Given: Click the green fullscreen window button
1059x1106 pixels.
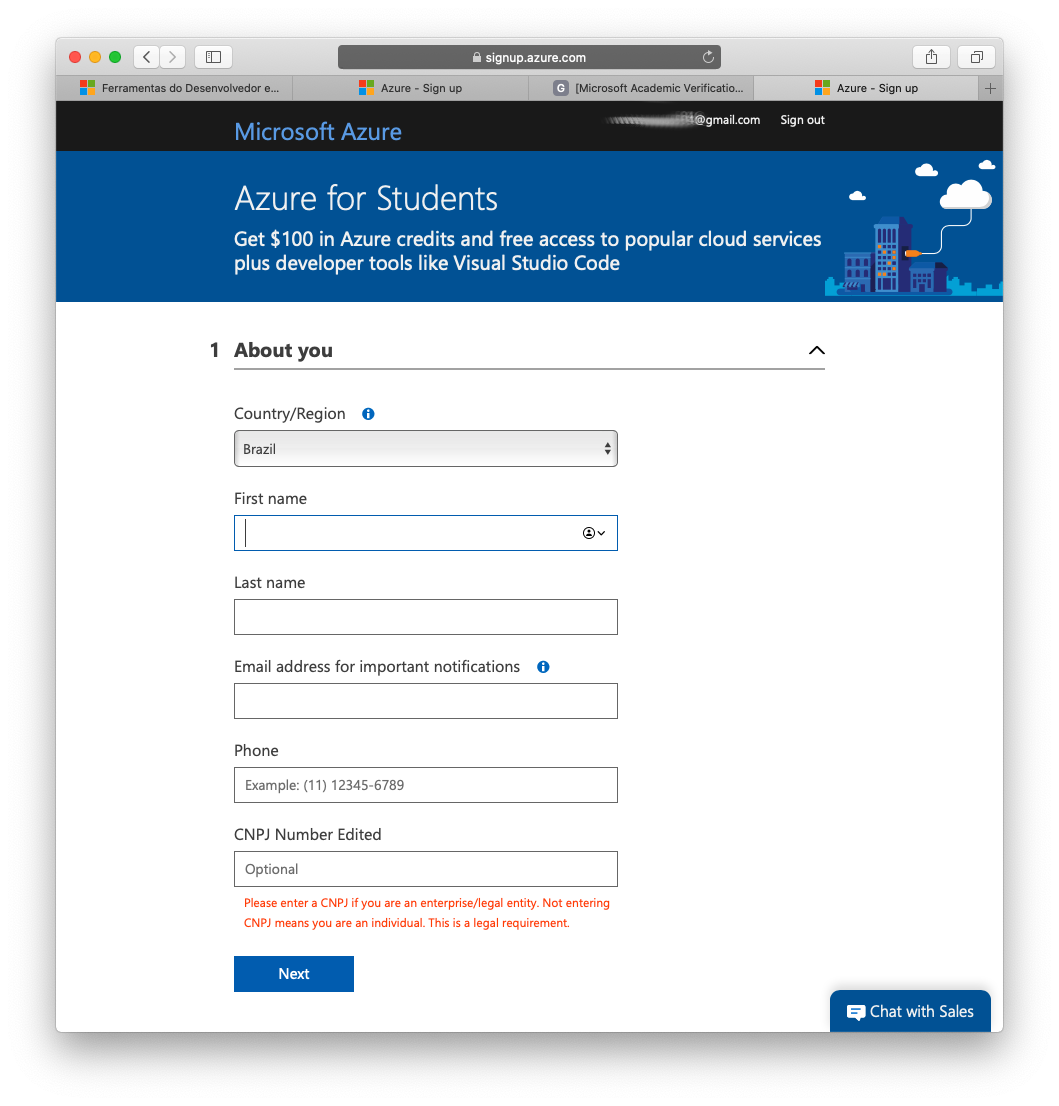Looking at the screenshot, I should [x=115, y=57].
